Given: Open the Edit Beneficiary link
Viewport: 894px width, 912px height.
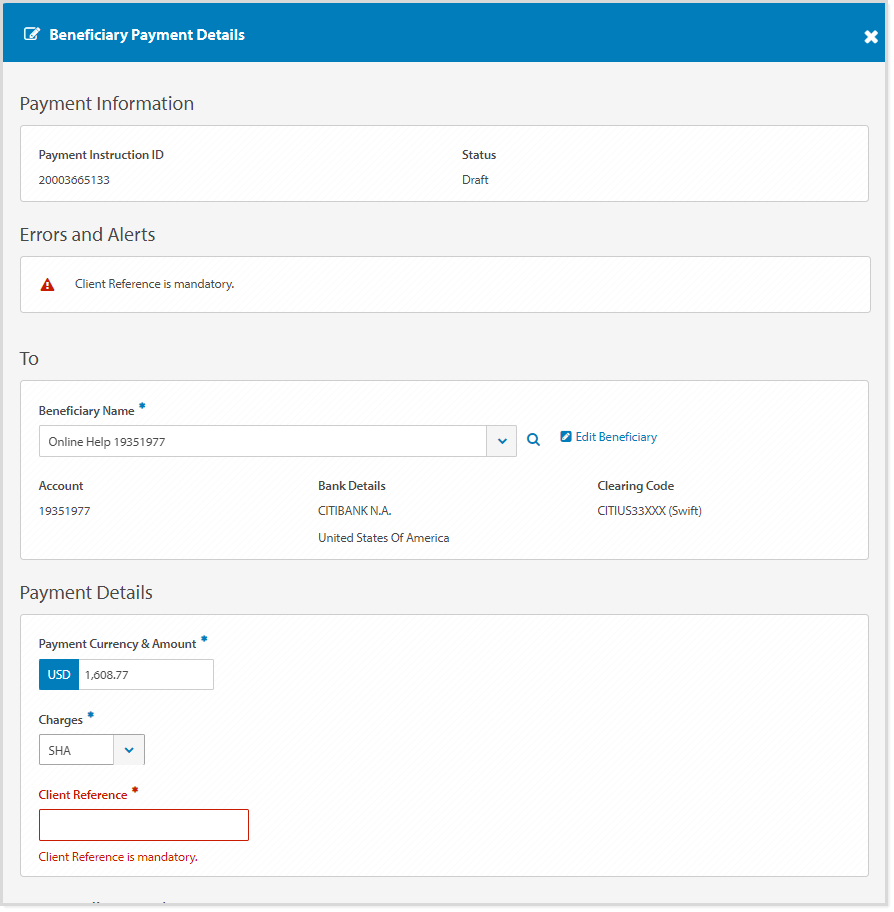Looking at the screenshot, I should (616, 437).
